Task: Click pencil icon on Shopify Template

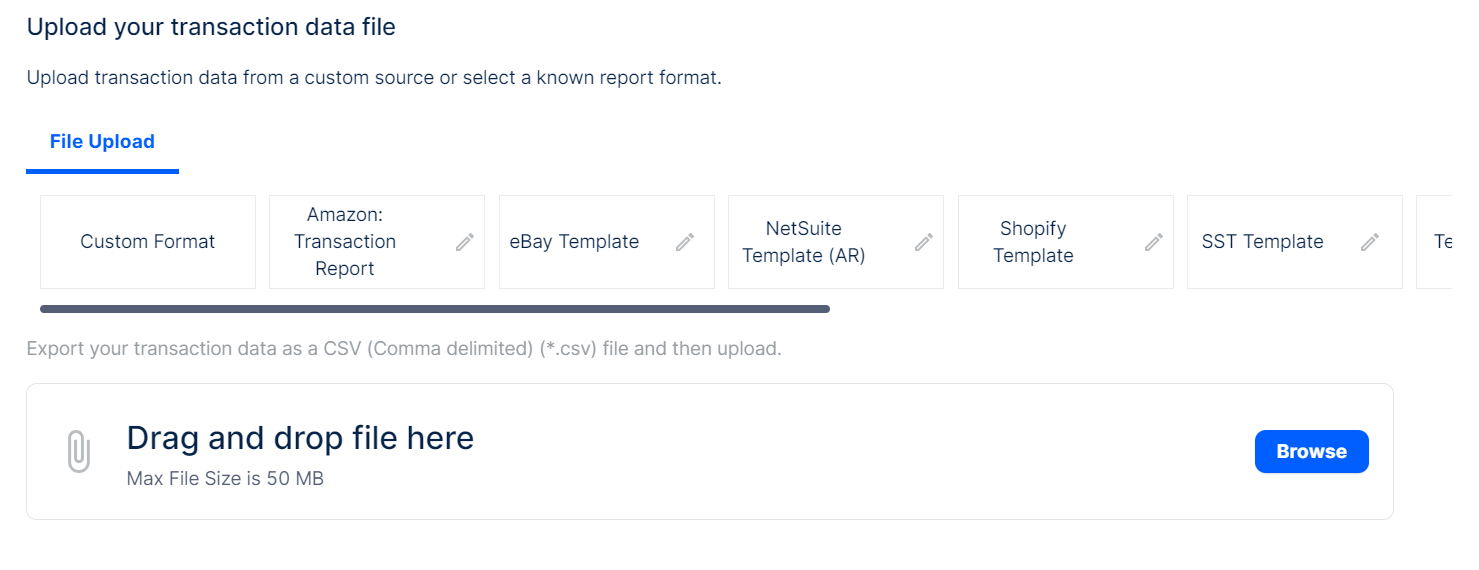Action: point(1154,242)
